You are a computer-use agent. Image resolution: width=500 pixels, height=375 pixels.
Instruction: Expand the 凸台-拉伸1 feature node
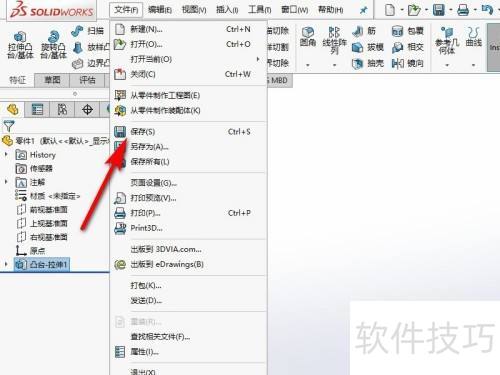pyautogui.click(x=6, y=264)
